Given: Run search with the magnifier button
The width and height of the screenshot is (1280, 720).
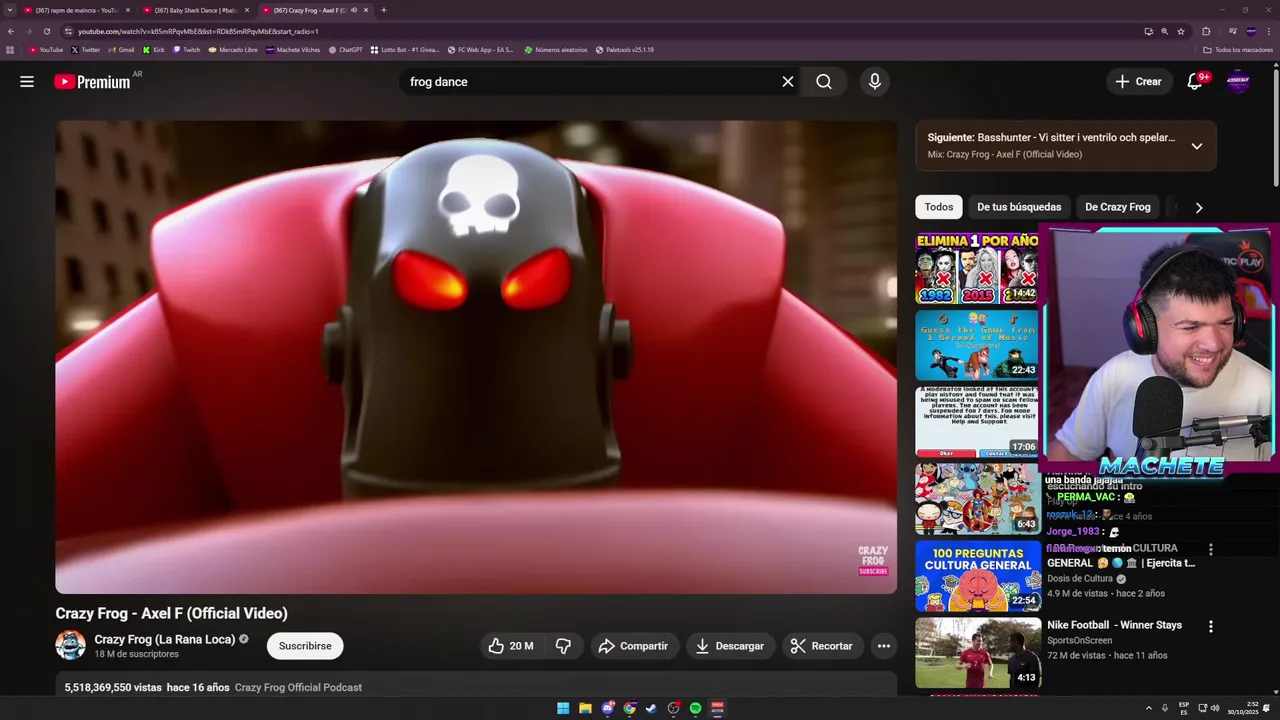Looking at the screenshot, I should coord(824,82).
